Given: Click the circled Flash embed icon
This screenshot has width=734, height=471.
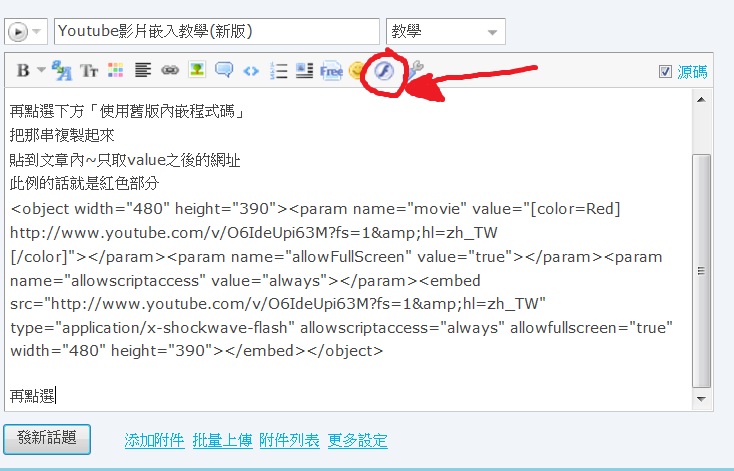Looking at the screenshot, I should coord(384,72).
